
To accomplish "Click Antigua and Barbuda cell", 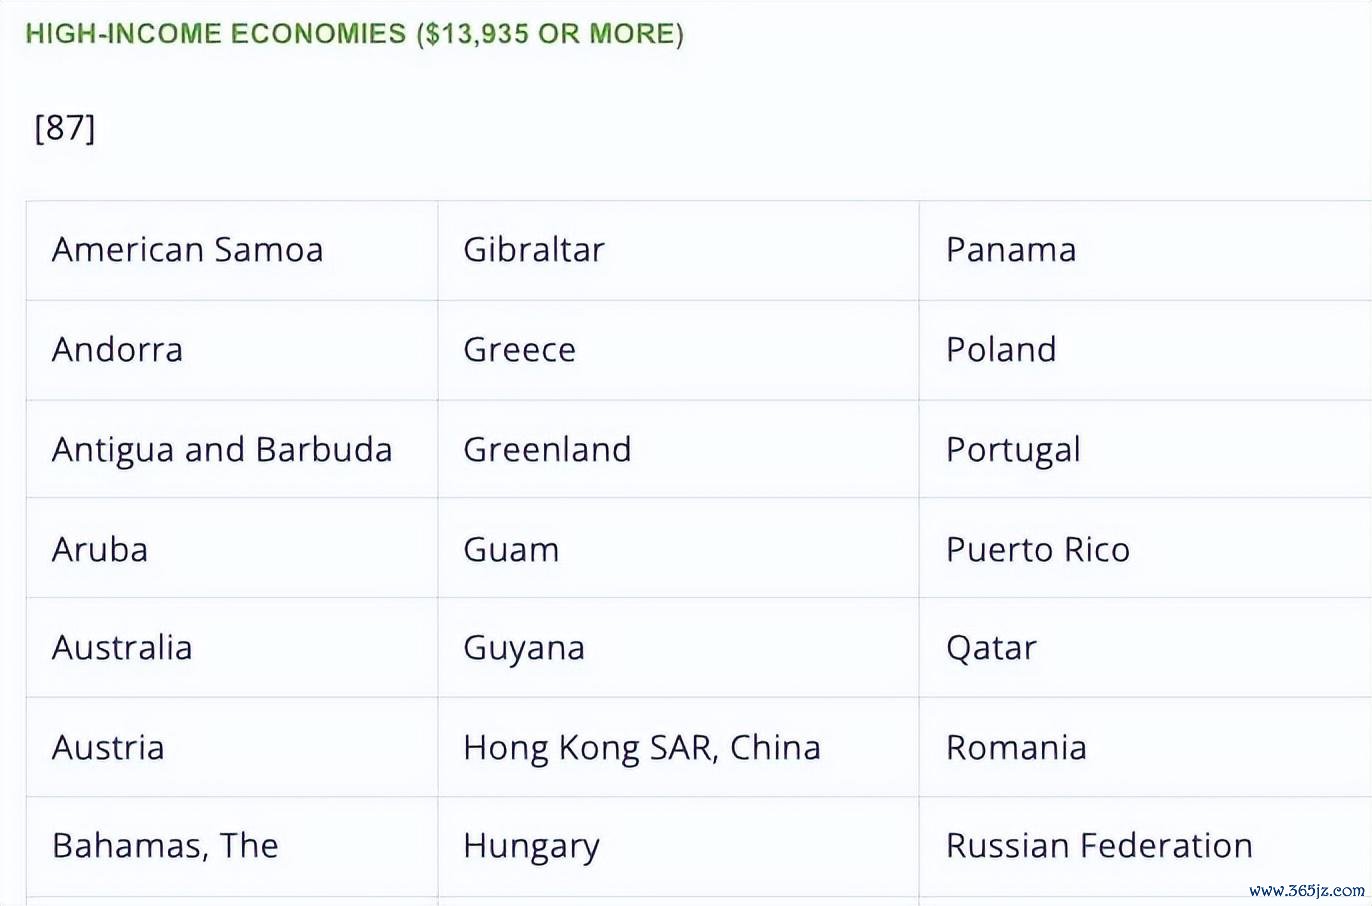I will click(232, 449).
